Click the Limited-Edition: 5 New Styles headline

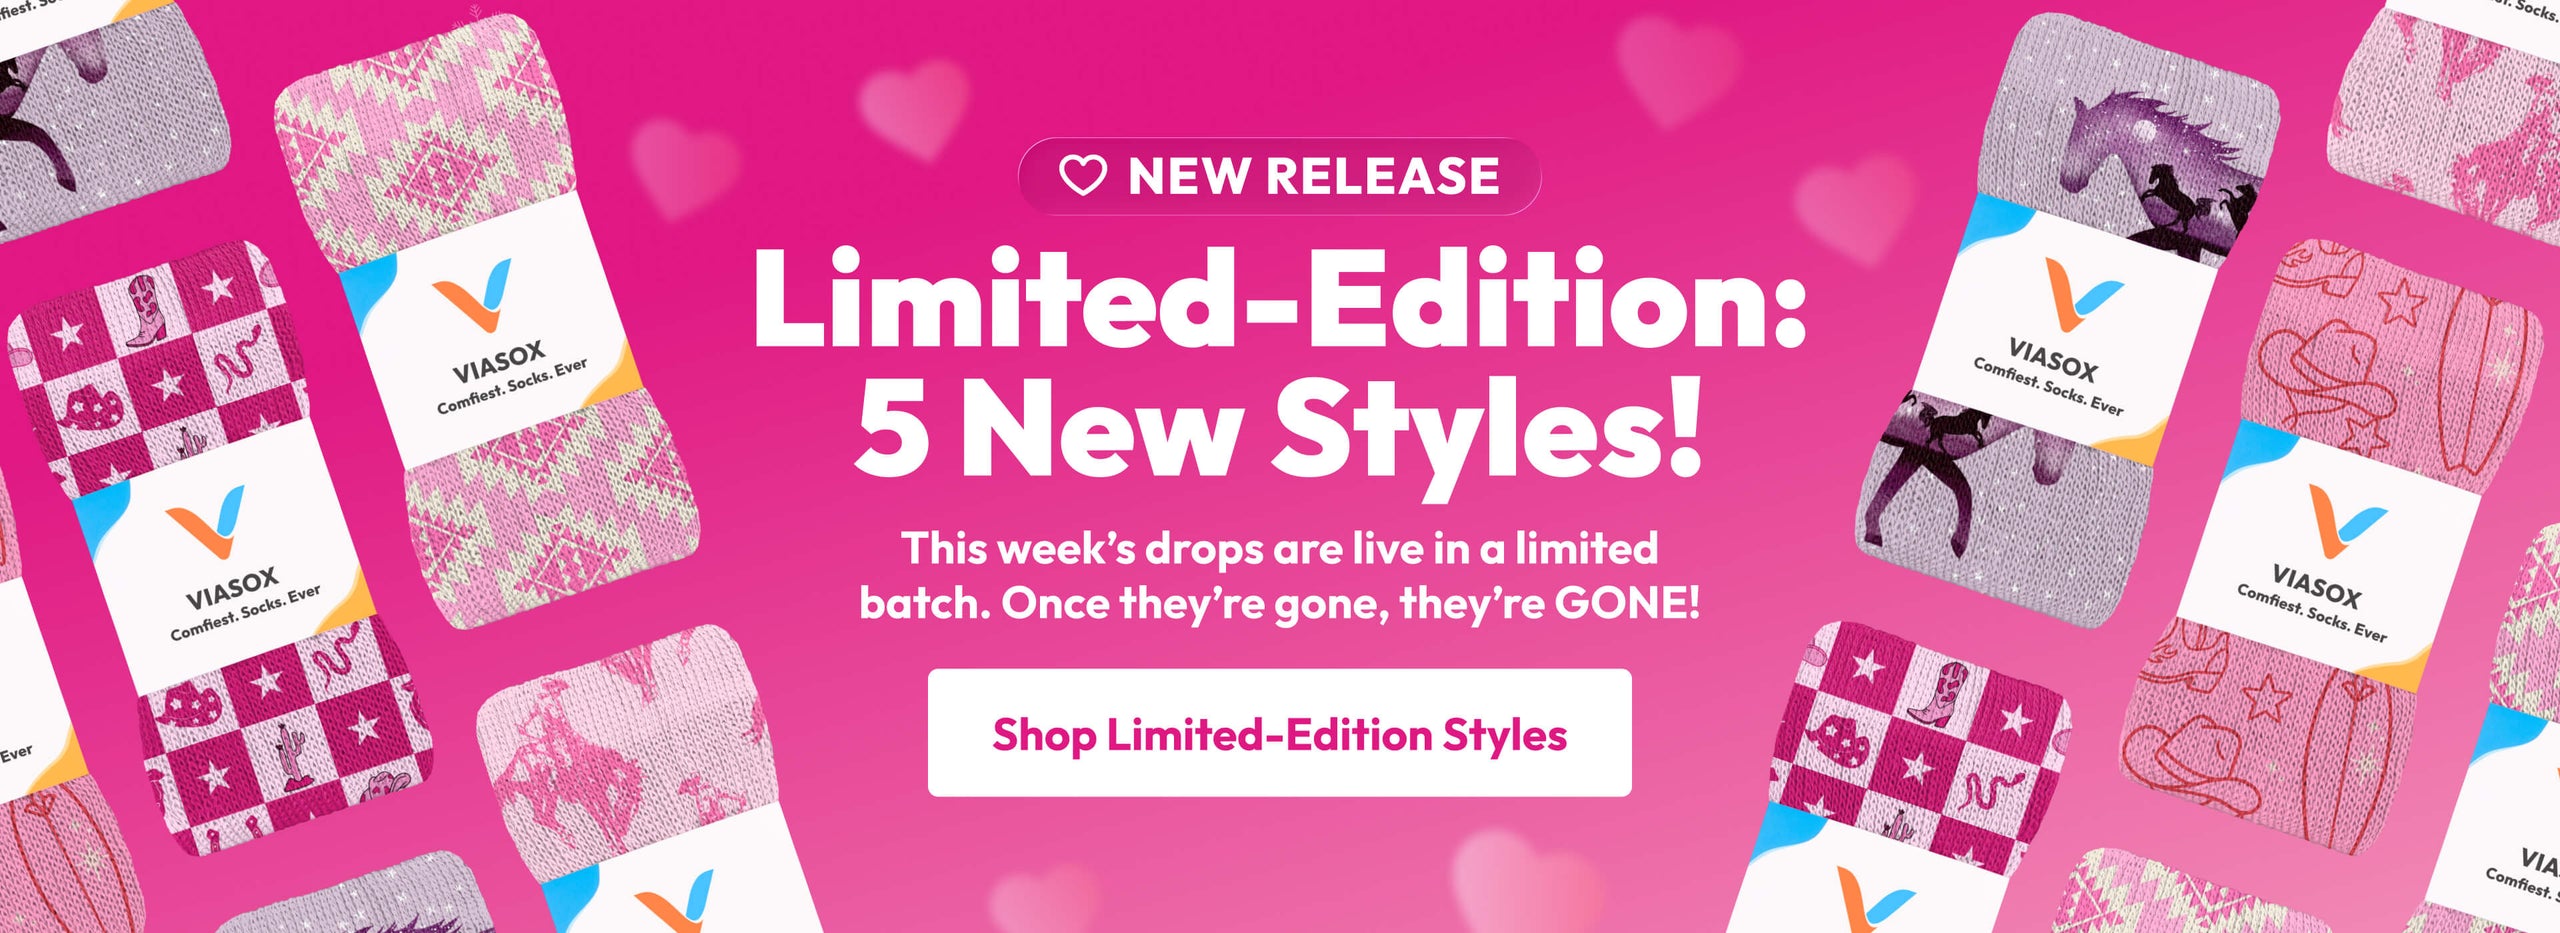[x=1279, y=363]
